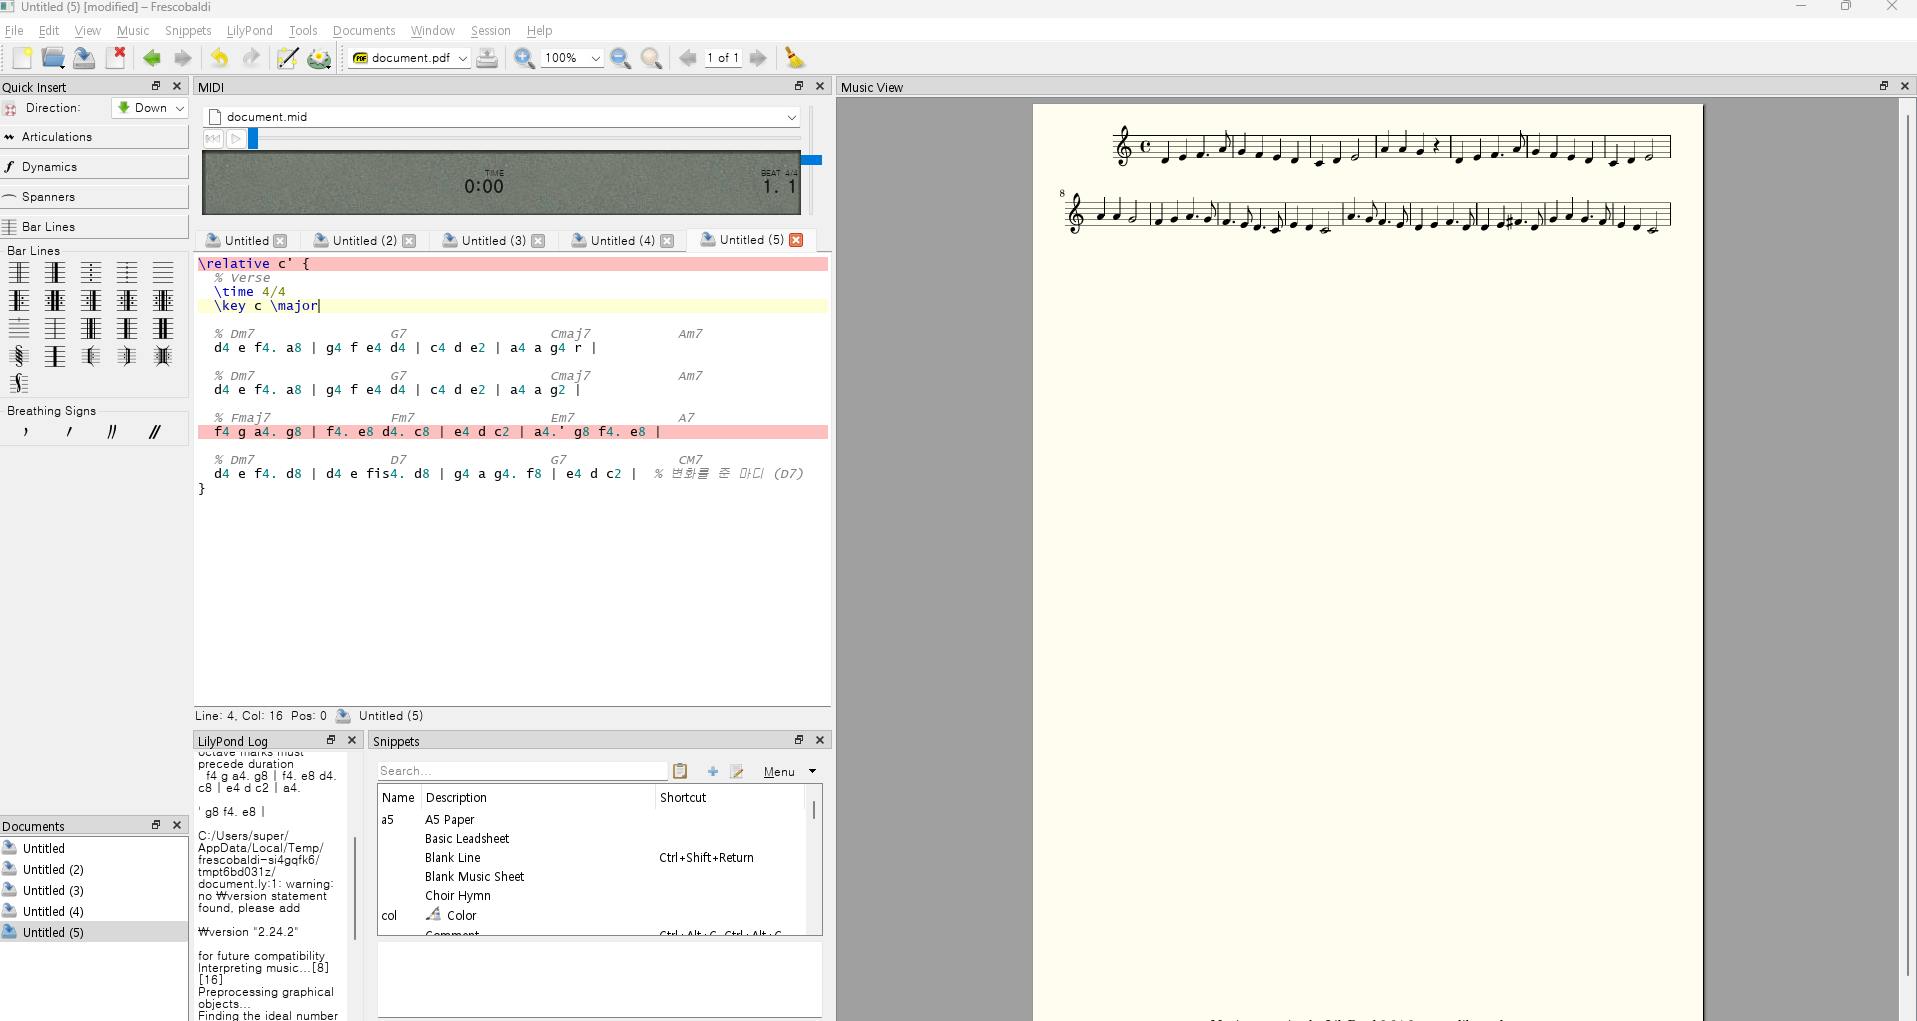Close the LilyPond Log panel
Screen dimensions: 1917x1021
pos(352,740)
